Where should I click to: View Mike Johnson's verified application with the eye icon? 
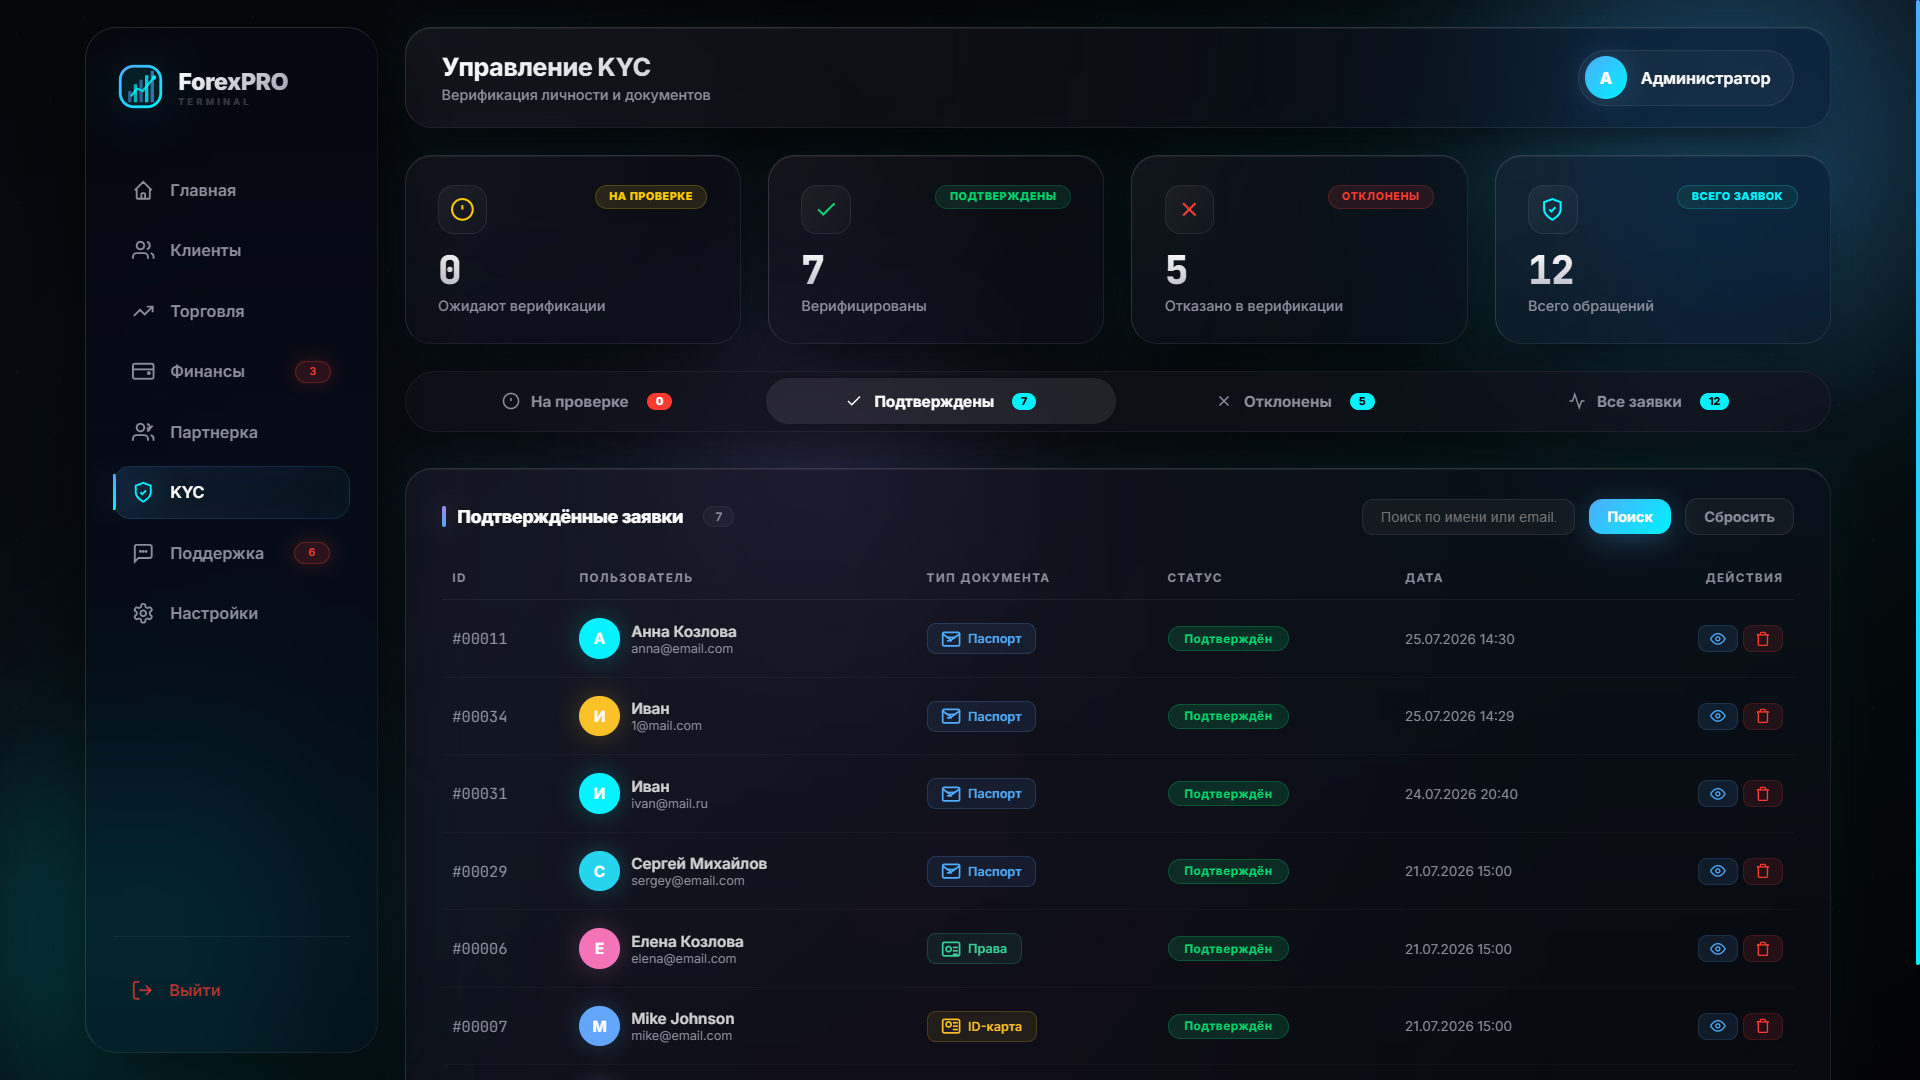click(x=1717, y=1026)
